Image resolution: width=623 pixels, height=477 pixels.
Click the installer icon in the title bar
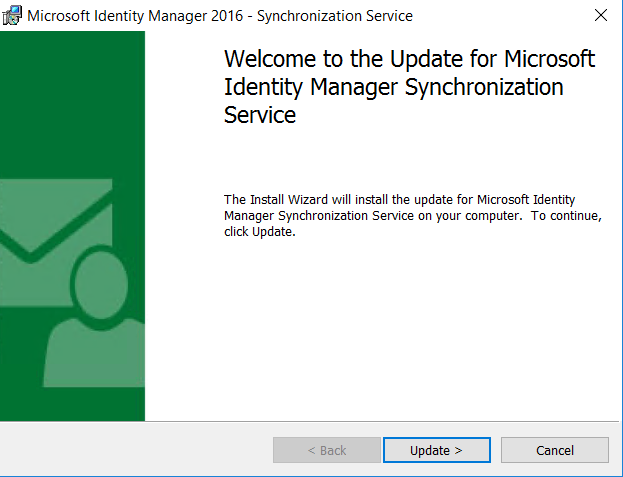12,16
